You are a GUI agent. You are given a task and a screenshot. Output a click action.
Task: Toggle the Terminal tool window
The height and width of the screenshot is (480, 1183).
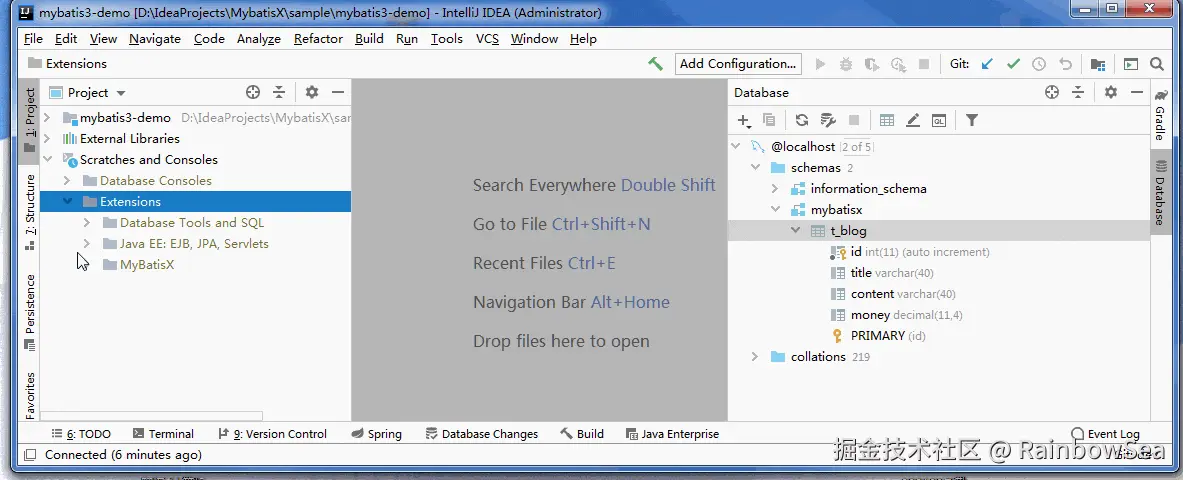pyautogui.click(x=163, y=434)
